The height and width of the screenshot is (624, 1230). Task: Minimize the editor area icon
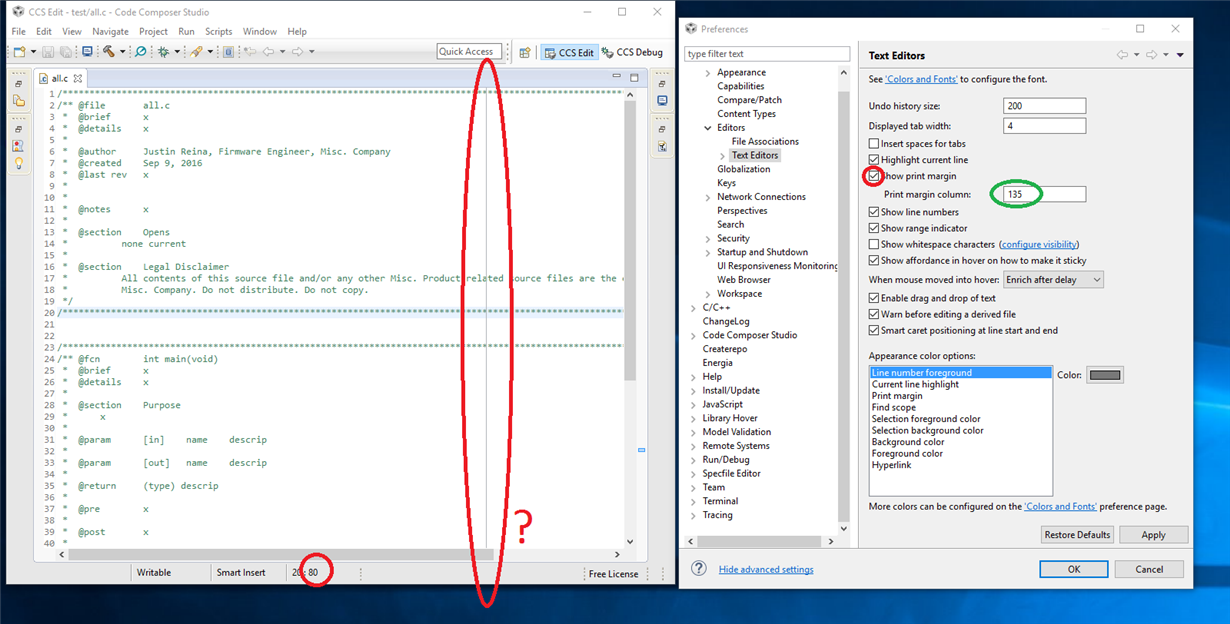[618, 77]
